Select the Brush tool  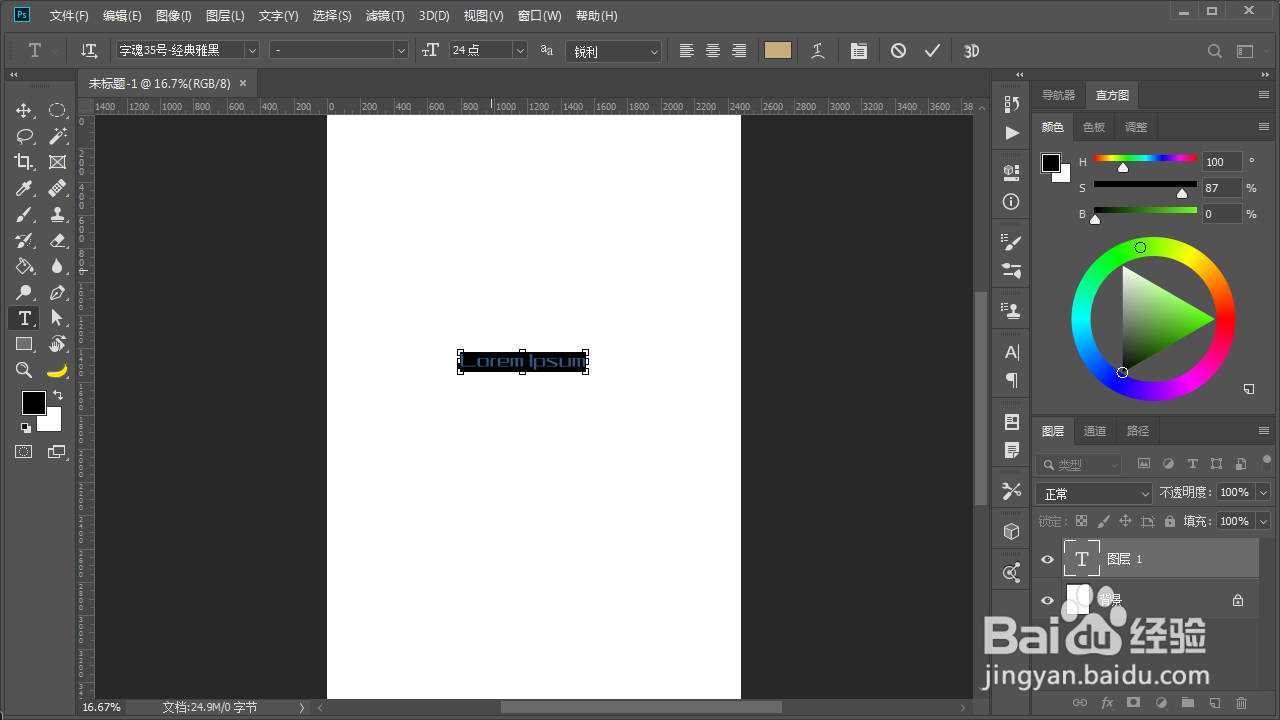pos(24,214)
